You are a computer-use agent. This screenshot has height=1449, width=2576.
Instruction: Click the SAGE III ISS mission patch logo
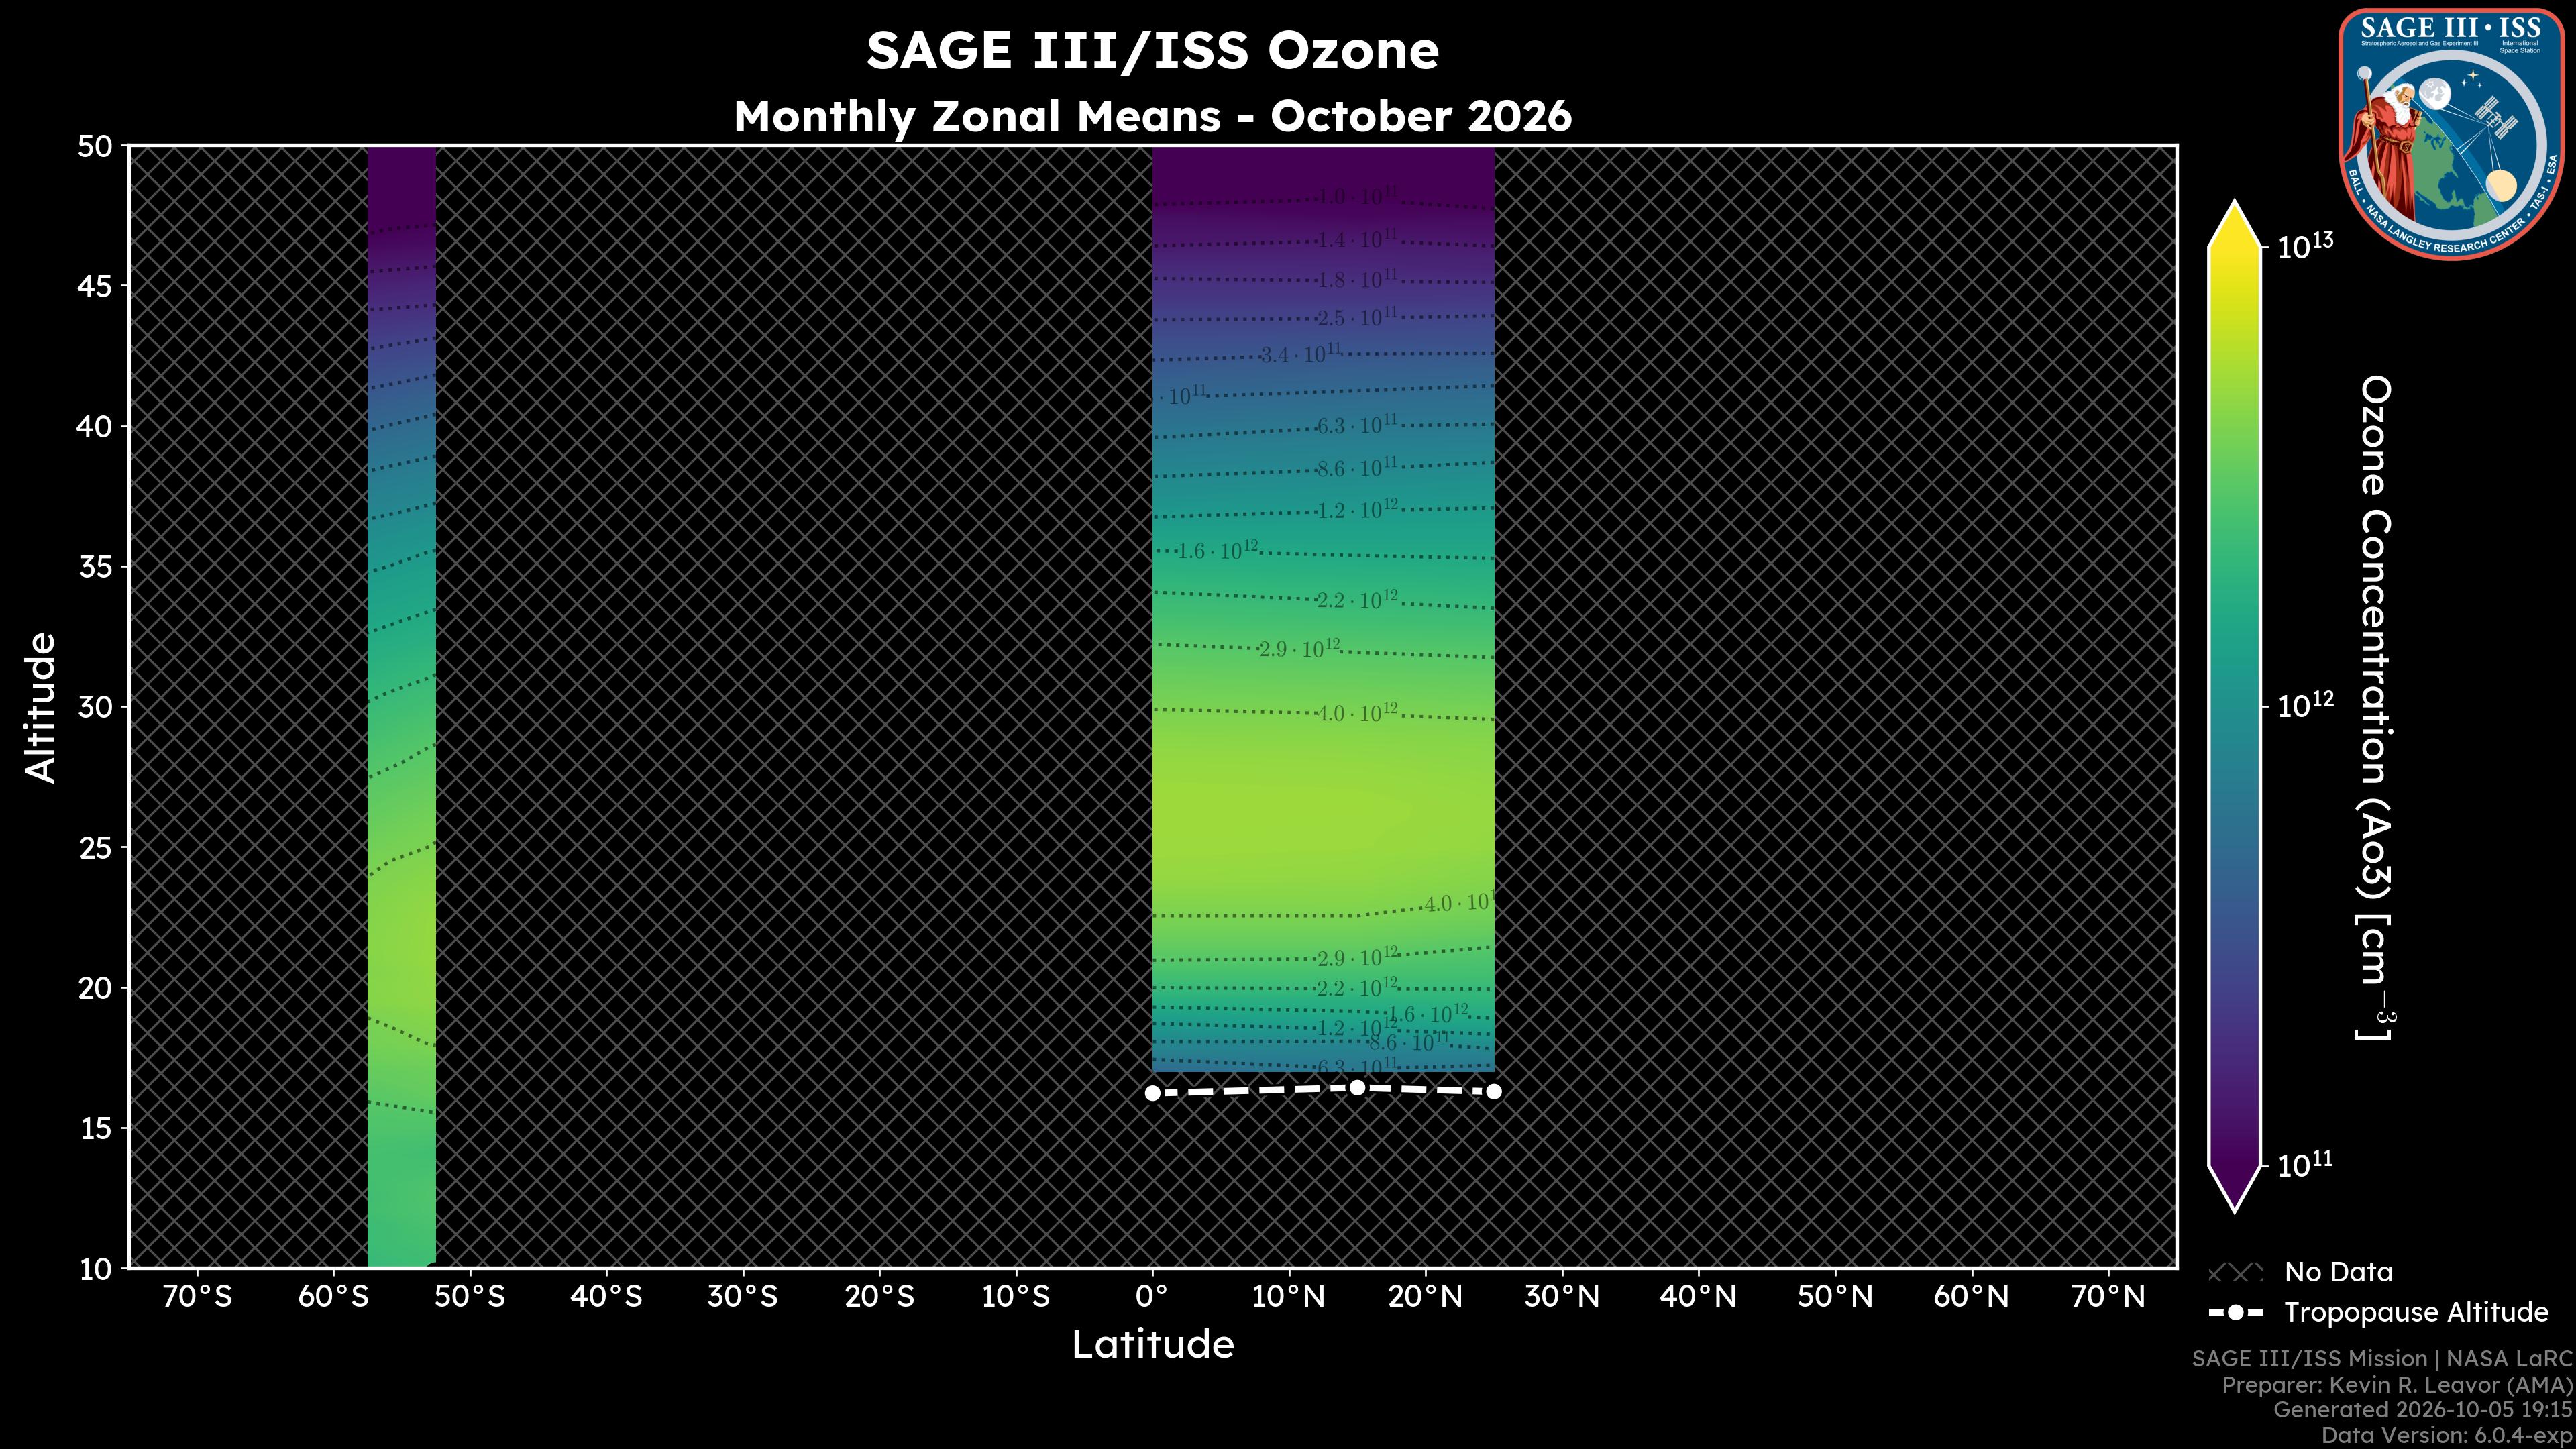(x=2451, y=134)
